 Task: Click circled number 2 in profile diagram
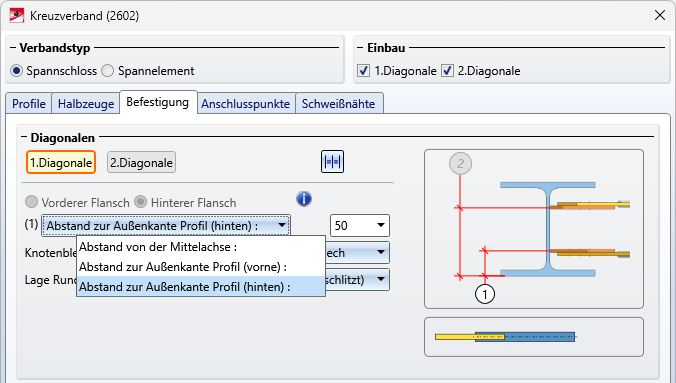[x=460, y=163]
